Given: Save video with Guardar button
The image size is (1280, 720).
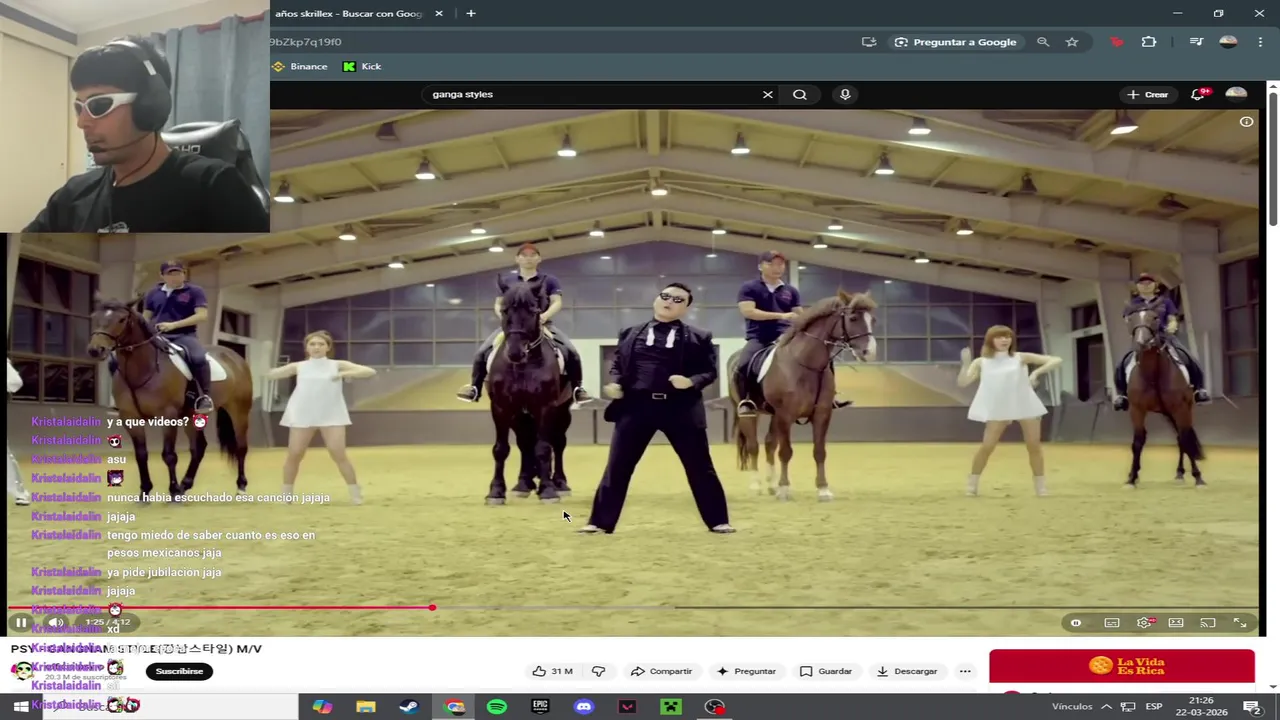Looking at the screenshot, I should click(826, 671).
